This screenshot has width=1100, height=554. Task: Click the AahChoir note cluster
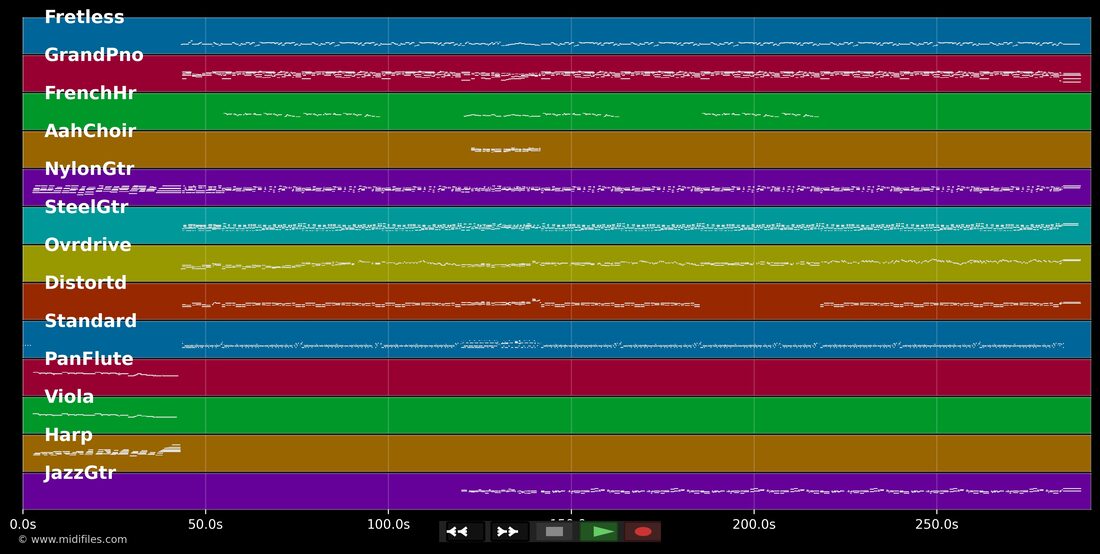pos(506,149)
